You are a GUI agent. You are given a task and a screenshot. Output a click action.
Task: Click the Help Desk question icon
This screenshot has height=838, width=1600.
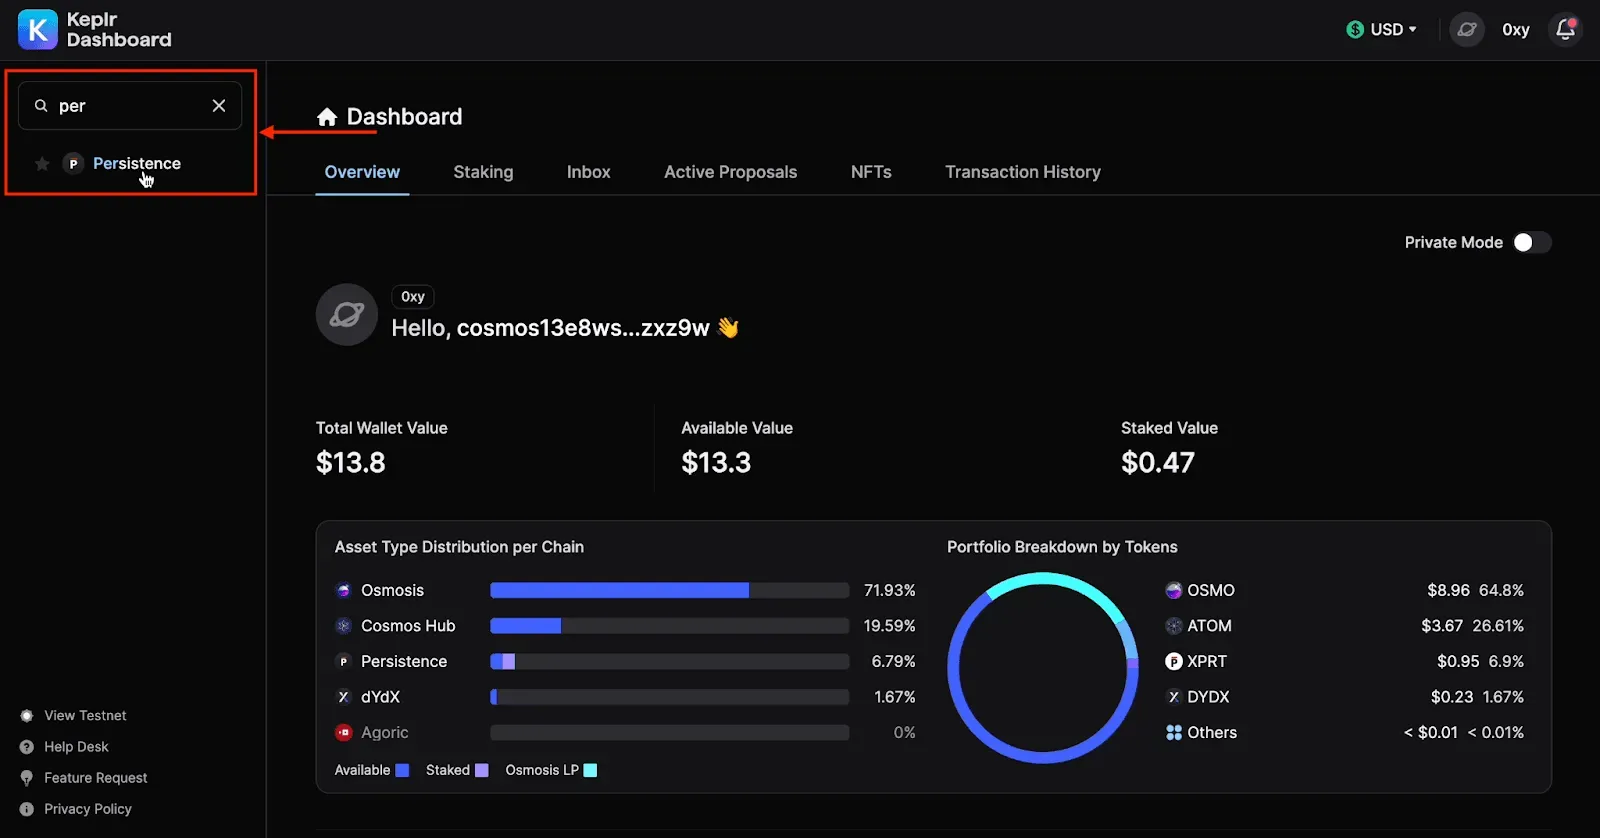point(27,747)
